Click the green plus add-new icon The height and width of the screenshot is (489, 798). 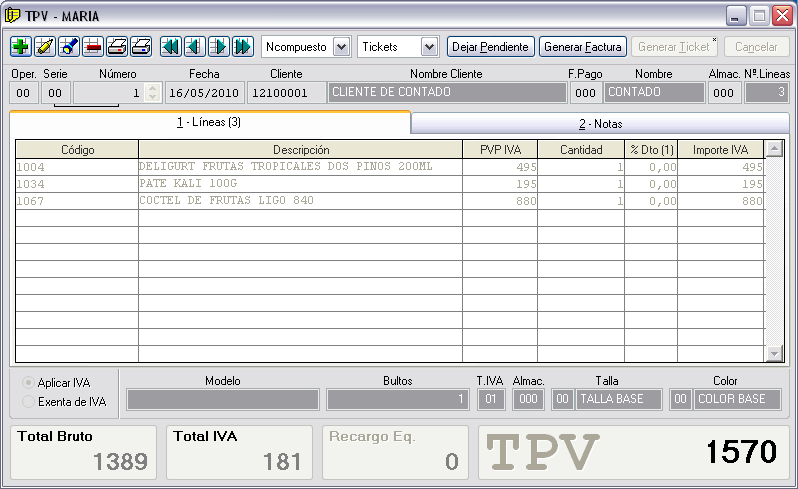(x=20, y=47)
